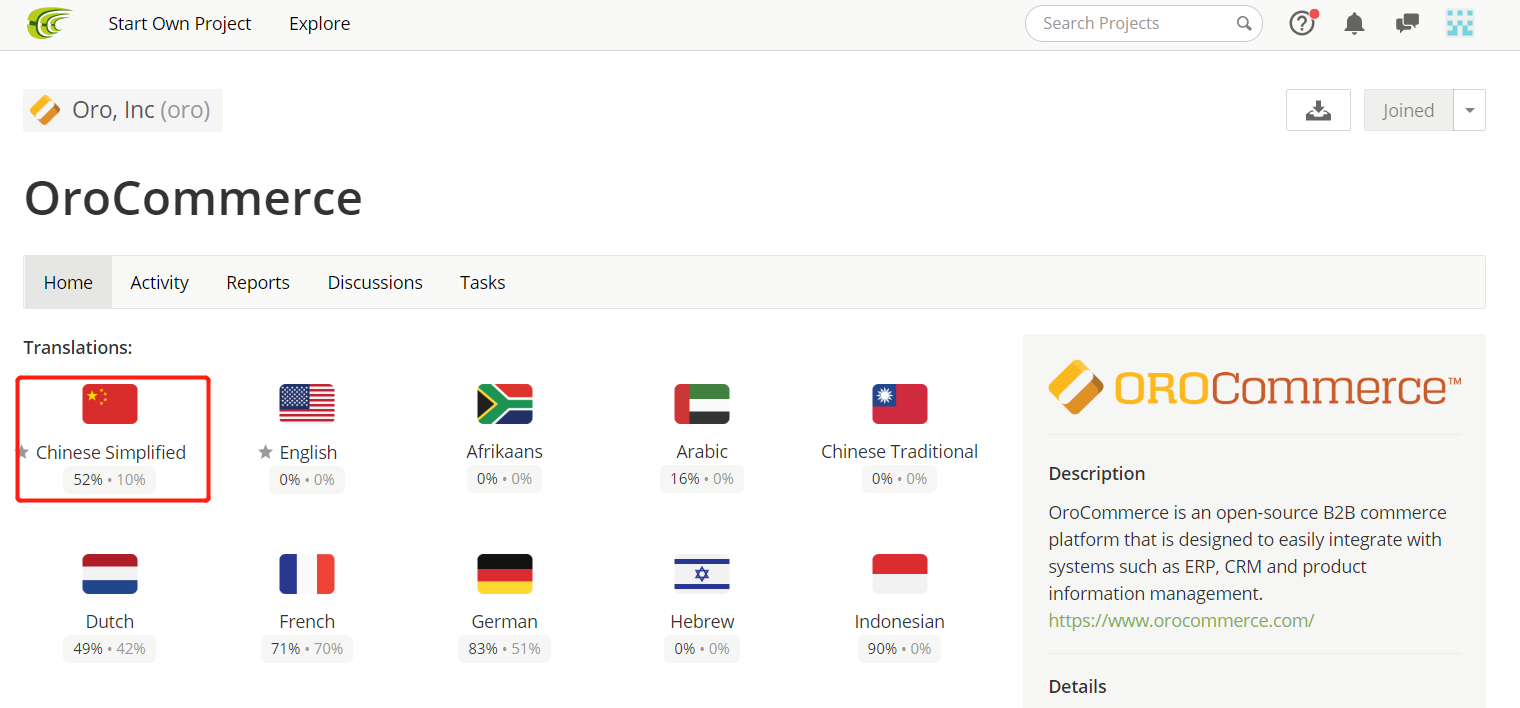
Task: Click the Description heading in sidebar
Action: [1097, 473]
